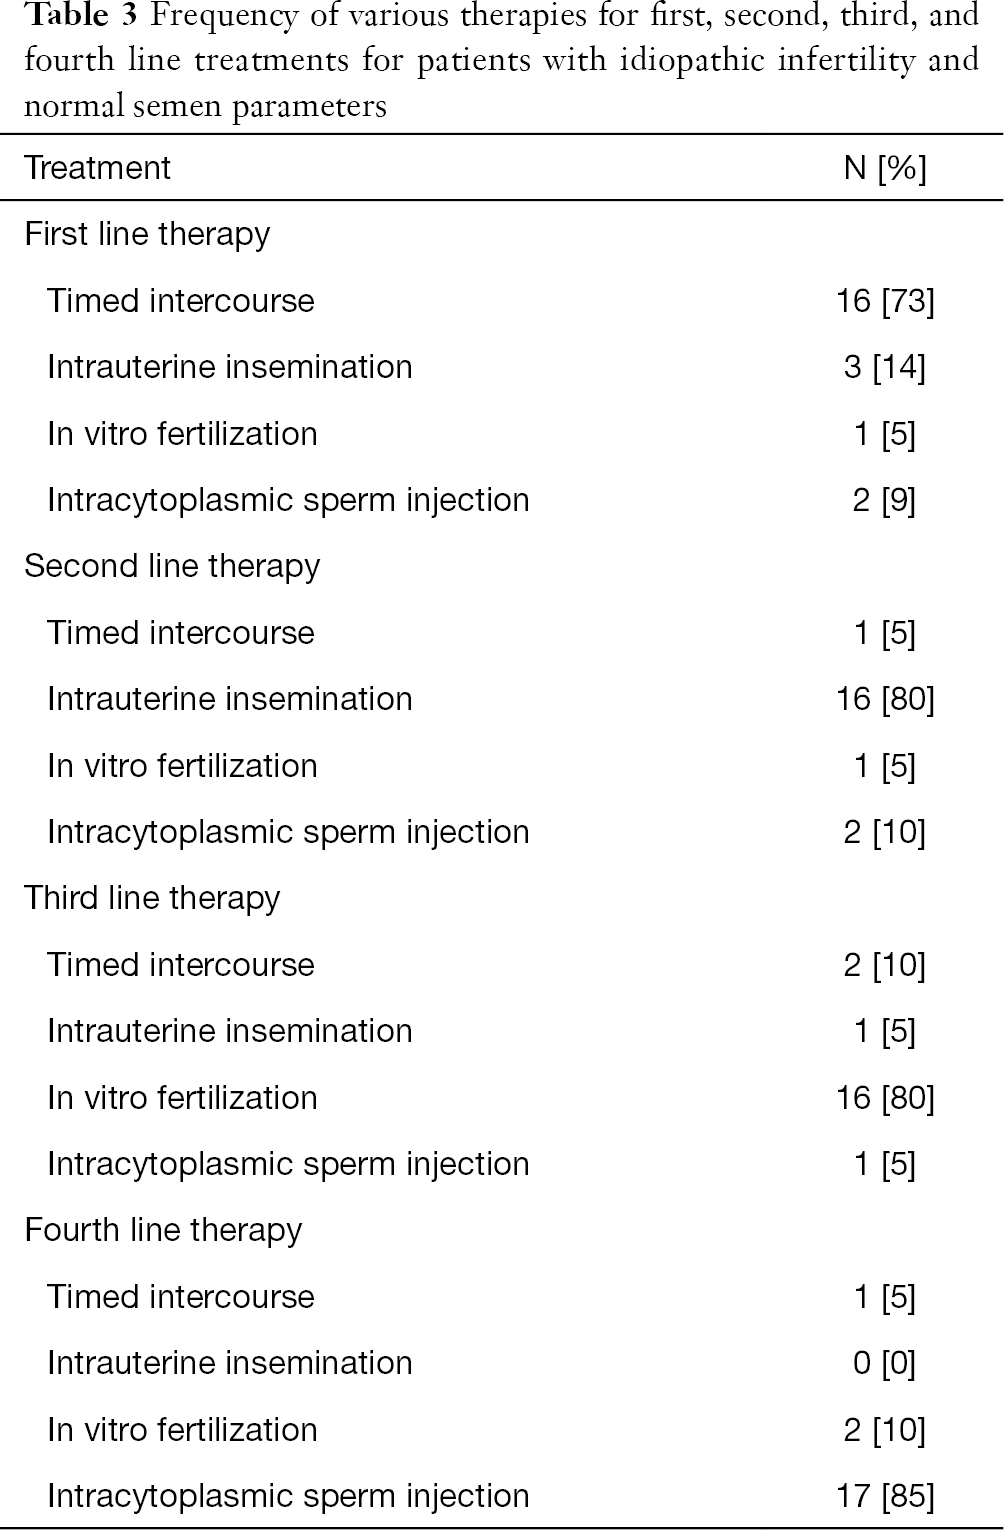Click the value 2 [10] in Second line
Screen dimensions: 1004x1530
tap(885, 832)
